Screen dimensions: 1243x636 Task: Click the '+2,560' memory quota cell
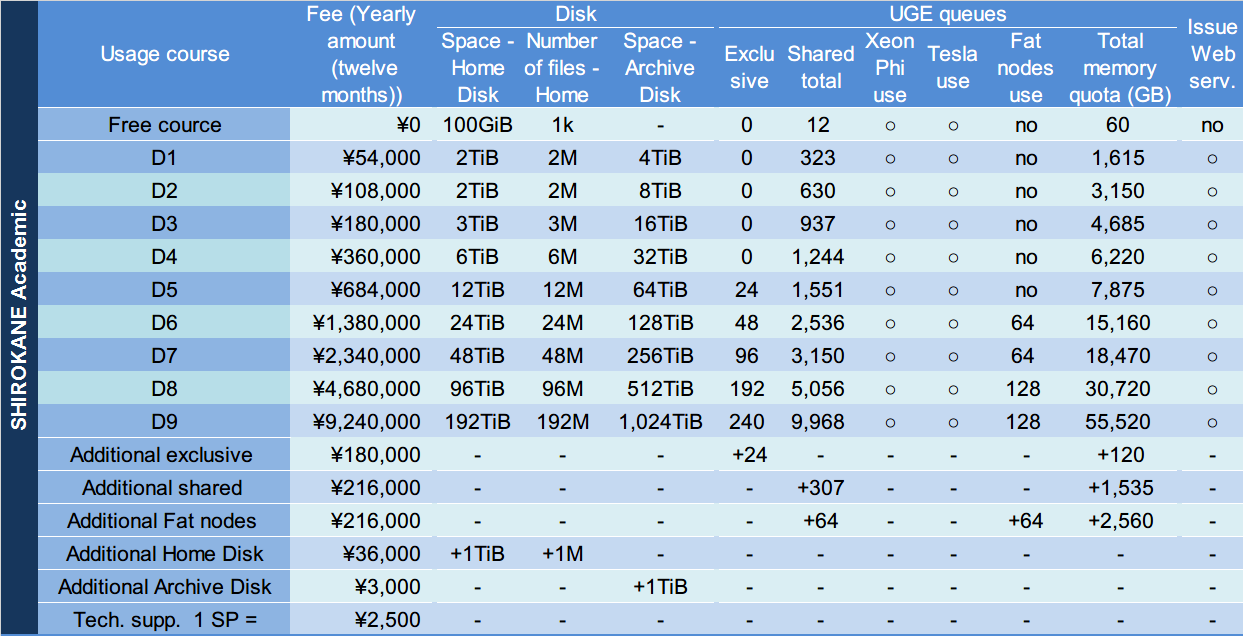tap(1119, 521)
